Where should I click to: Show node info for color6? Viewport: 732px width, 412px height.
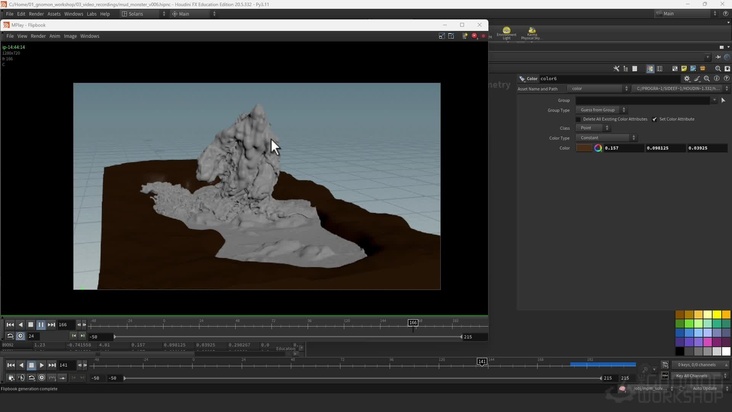pos(717,79)
